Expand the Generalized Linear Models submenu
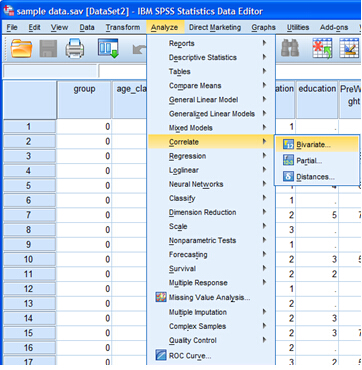Image resolution: width=362 pixels, height=370 pixels. tap(211, 114)
